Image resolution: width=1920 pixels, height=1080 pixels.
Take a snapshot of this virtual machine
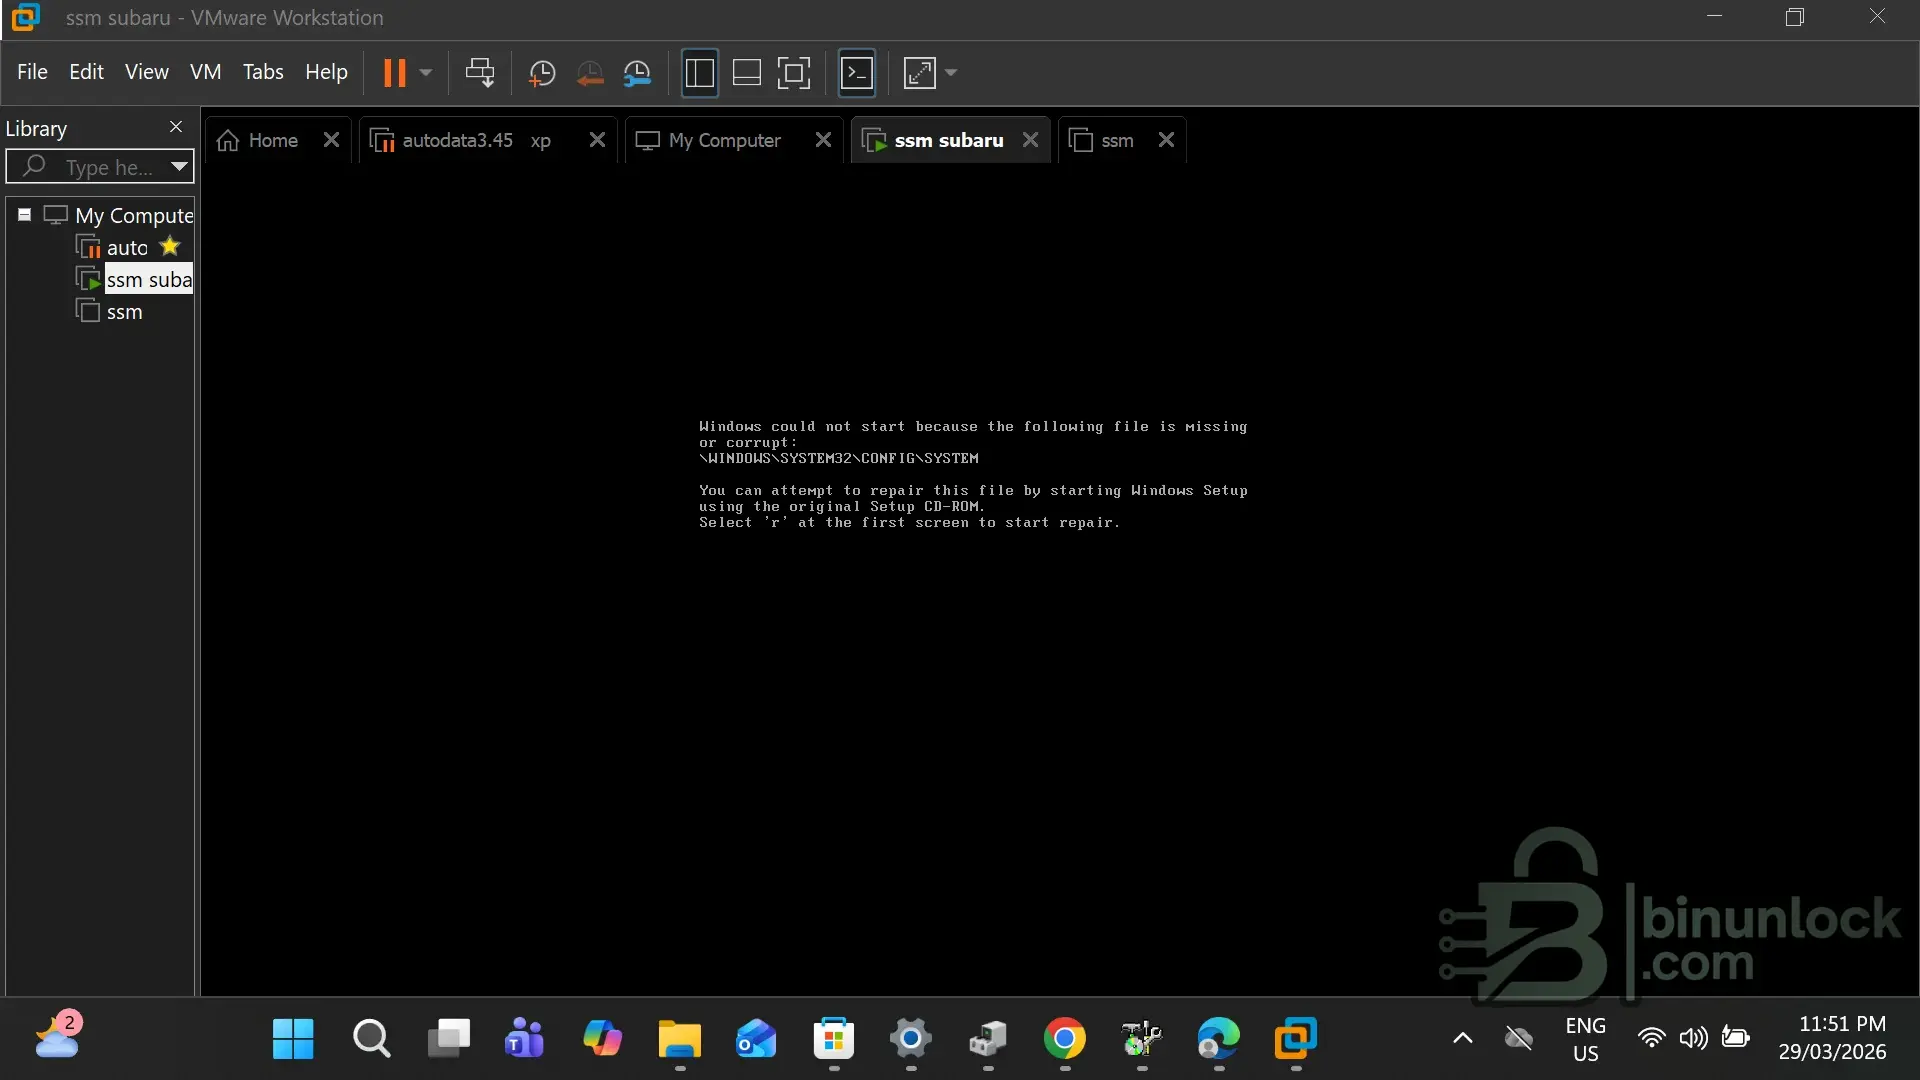tap(542, 73)
